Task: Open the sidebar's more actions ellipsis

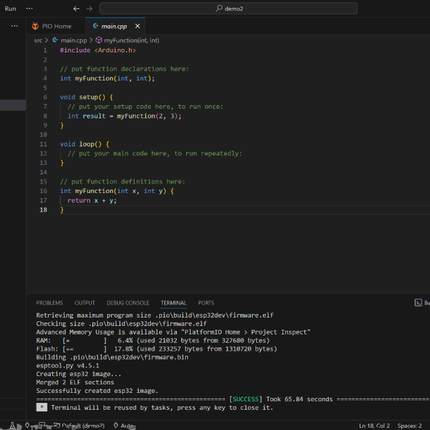Action: click(14, 26)
